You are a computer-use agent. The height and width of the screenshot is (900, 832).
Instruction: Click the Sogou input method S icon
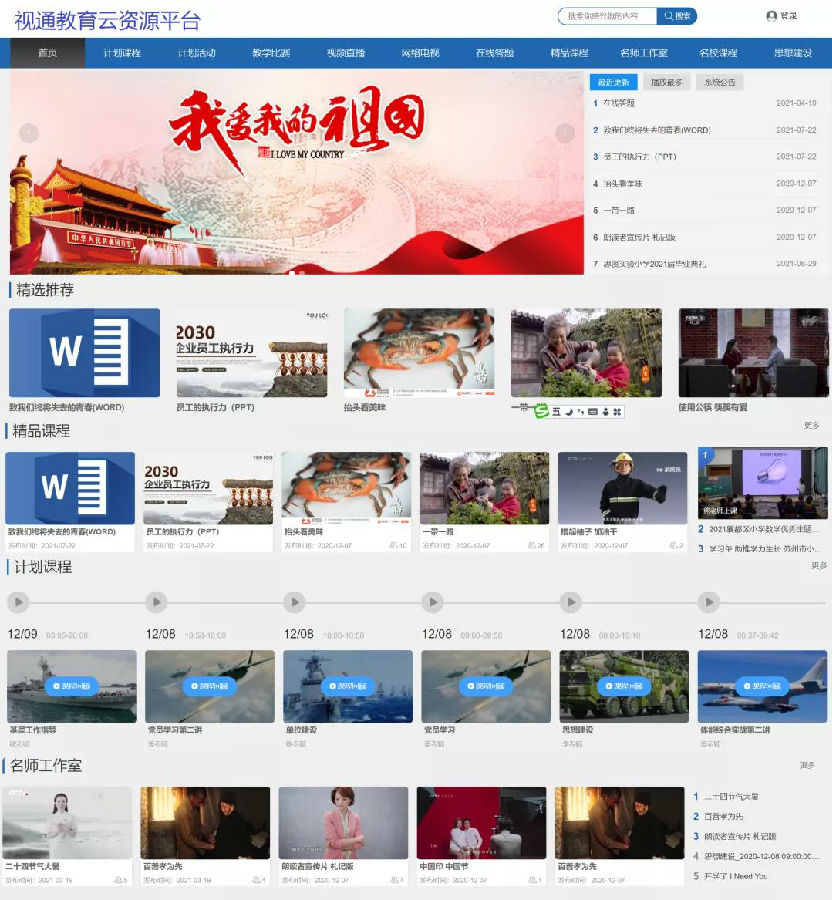pos(542,411)
